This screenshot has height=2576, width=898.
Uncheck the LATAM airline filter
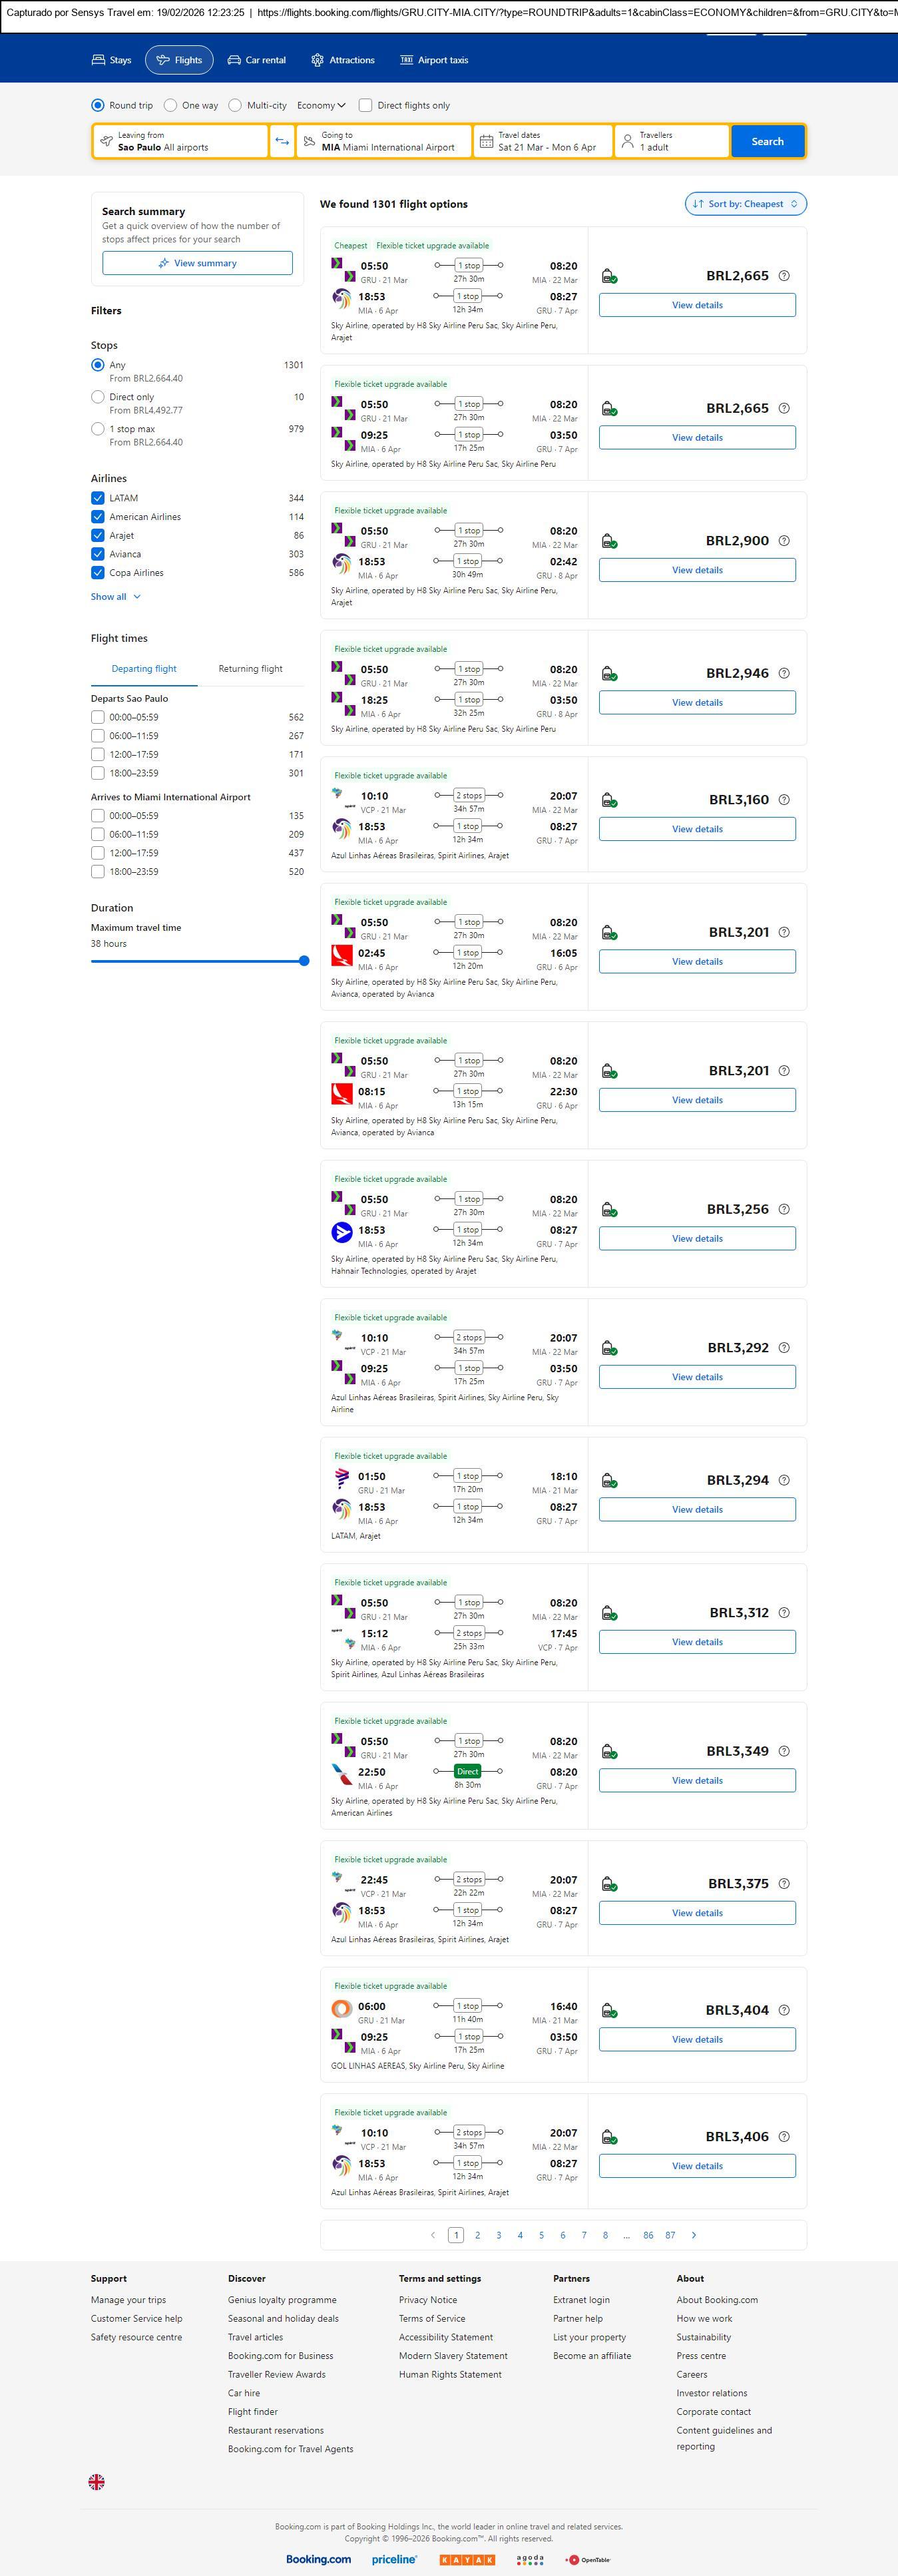tap(98, 498)
